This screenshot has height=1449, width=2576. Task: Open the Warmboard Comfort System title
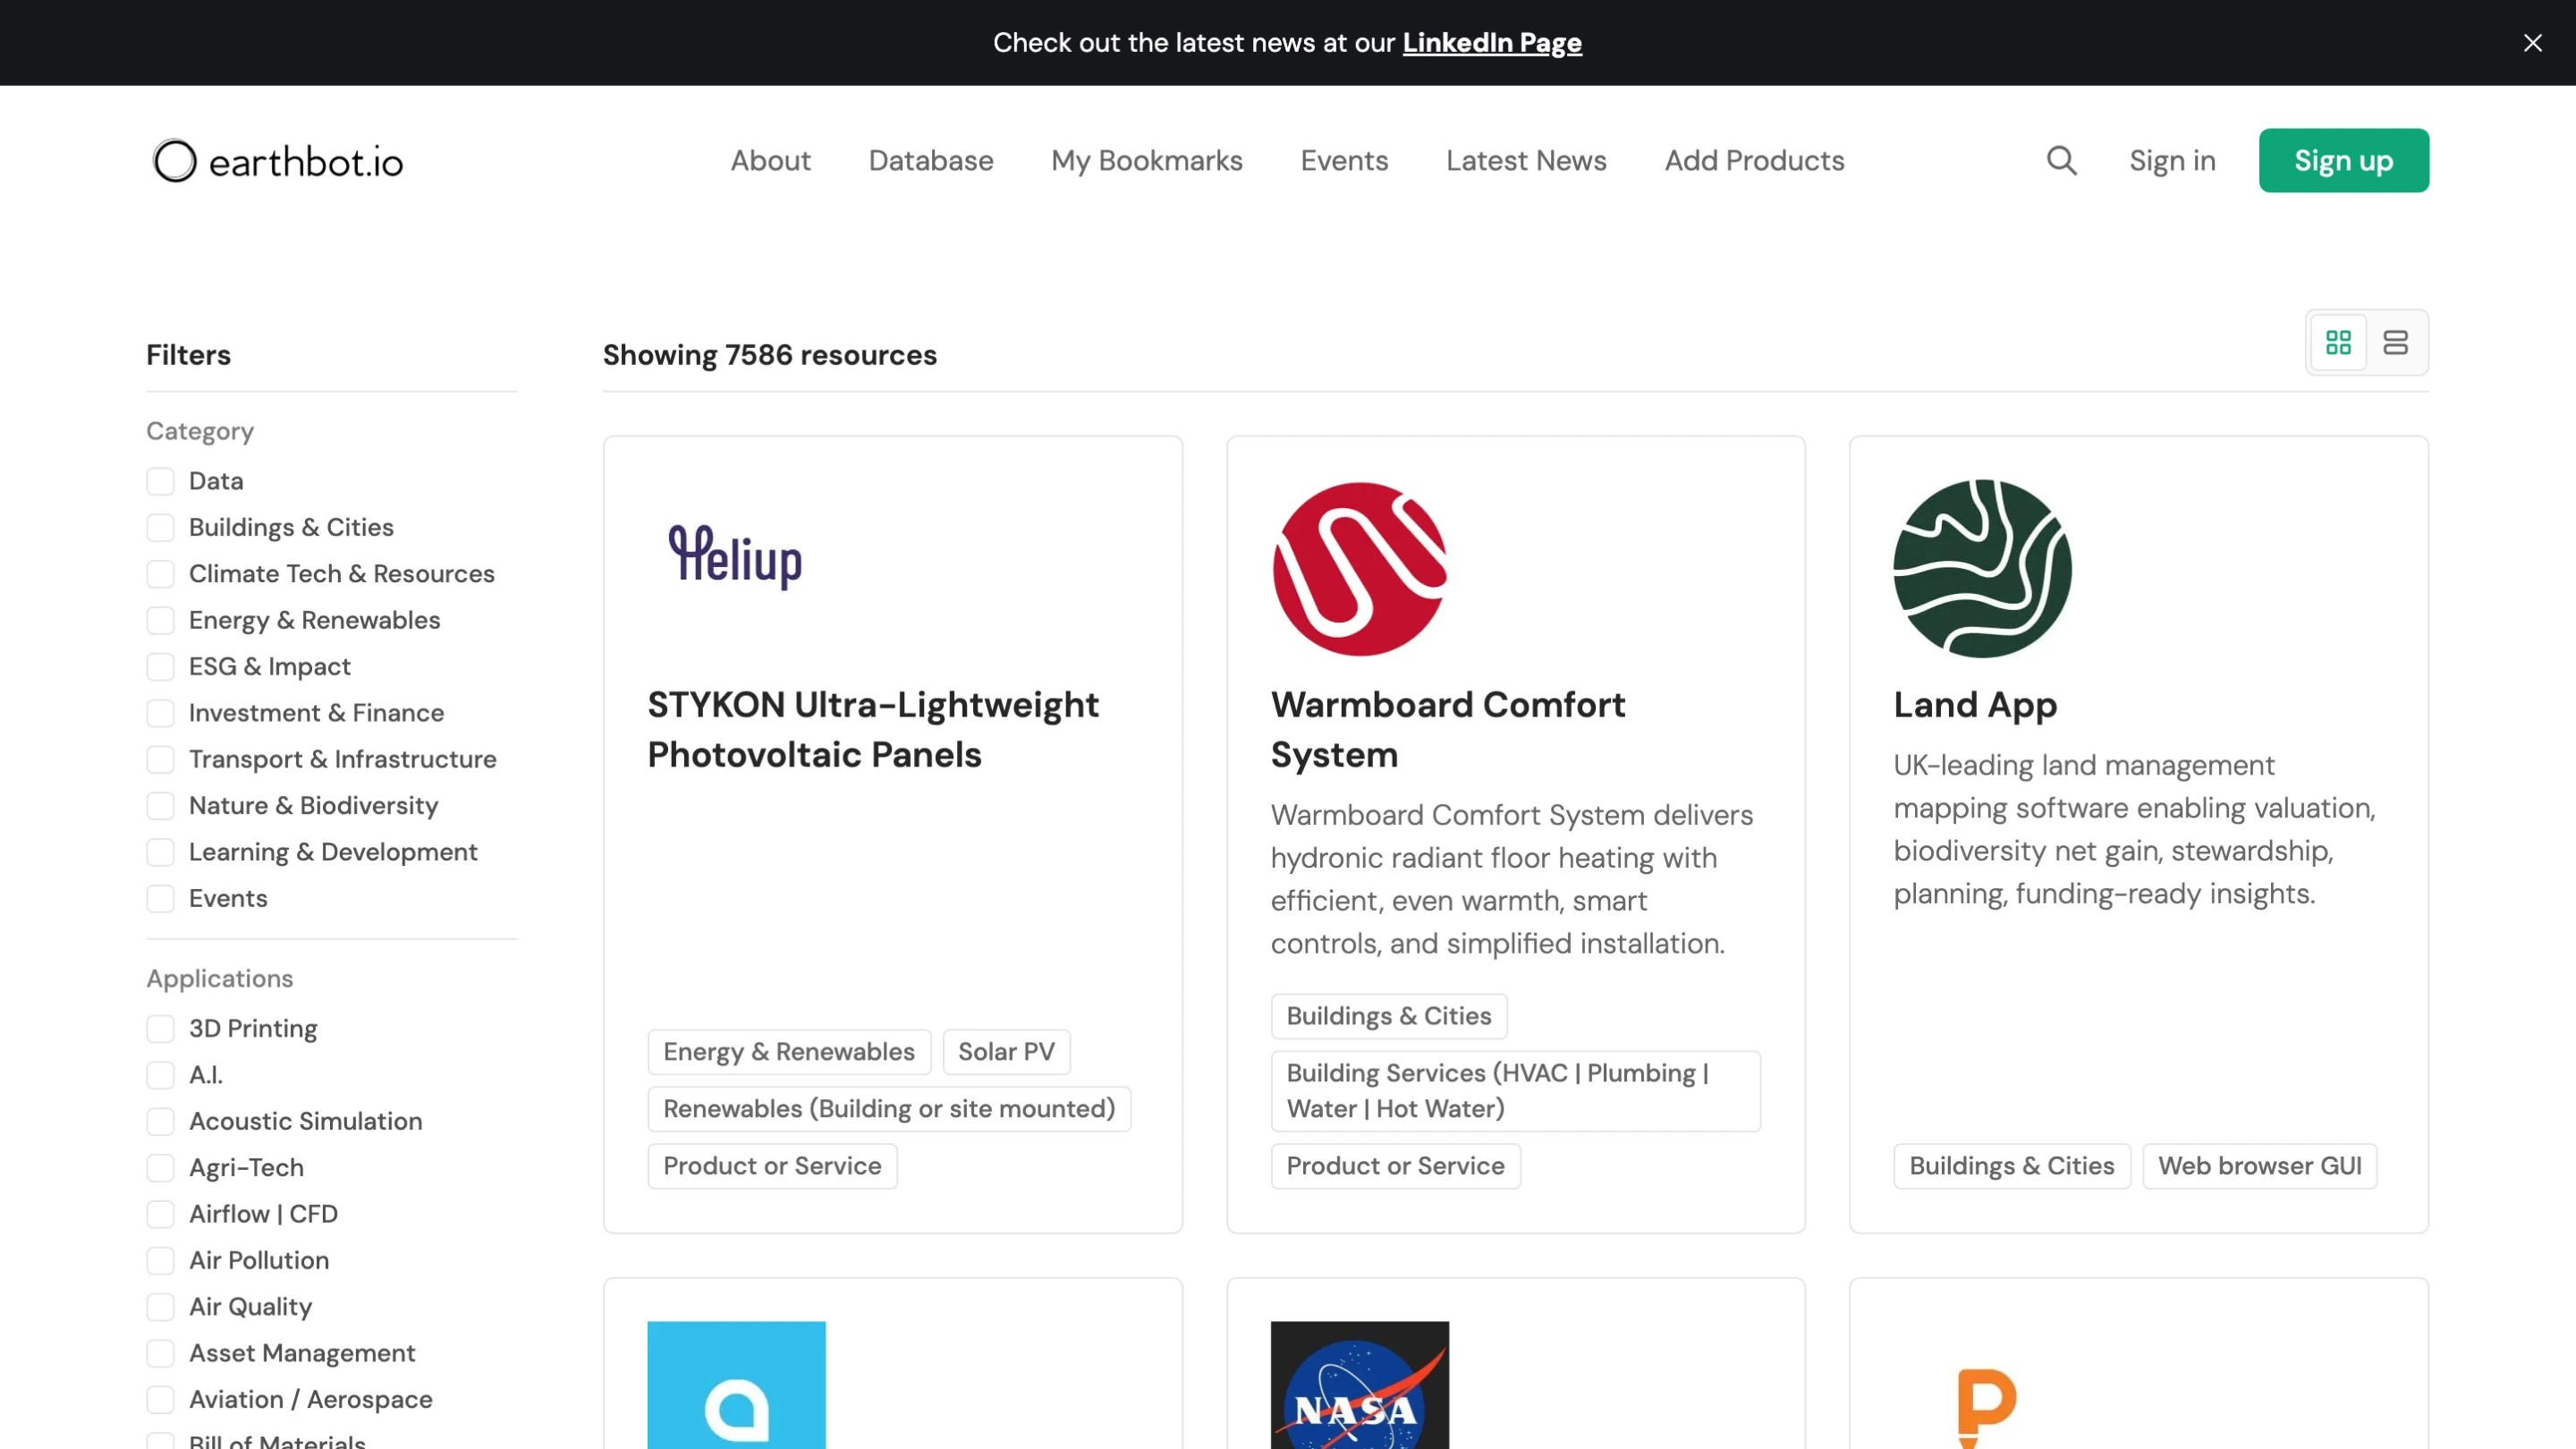[x=1448, y=729]
